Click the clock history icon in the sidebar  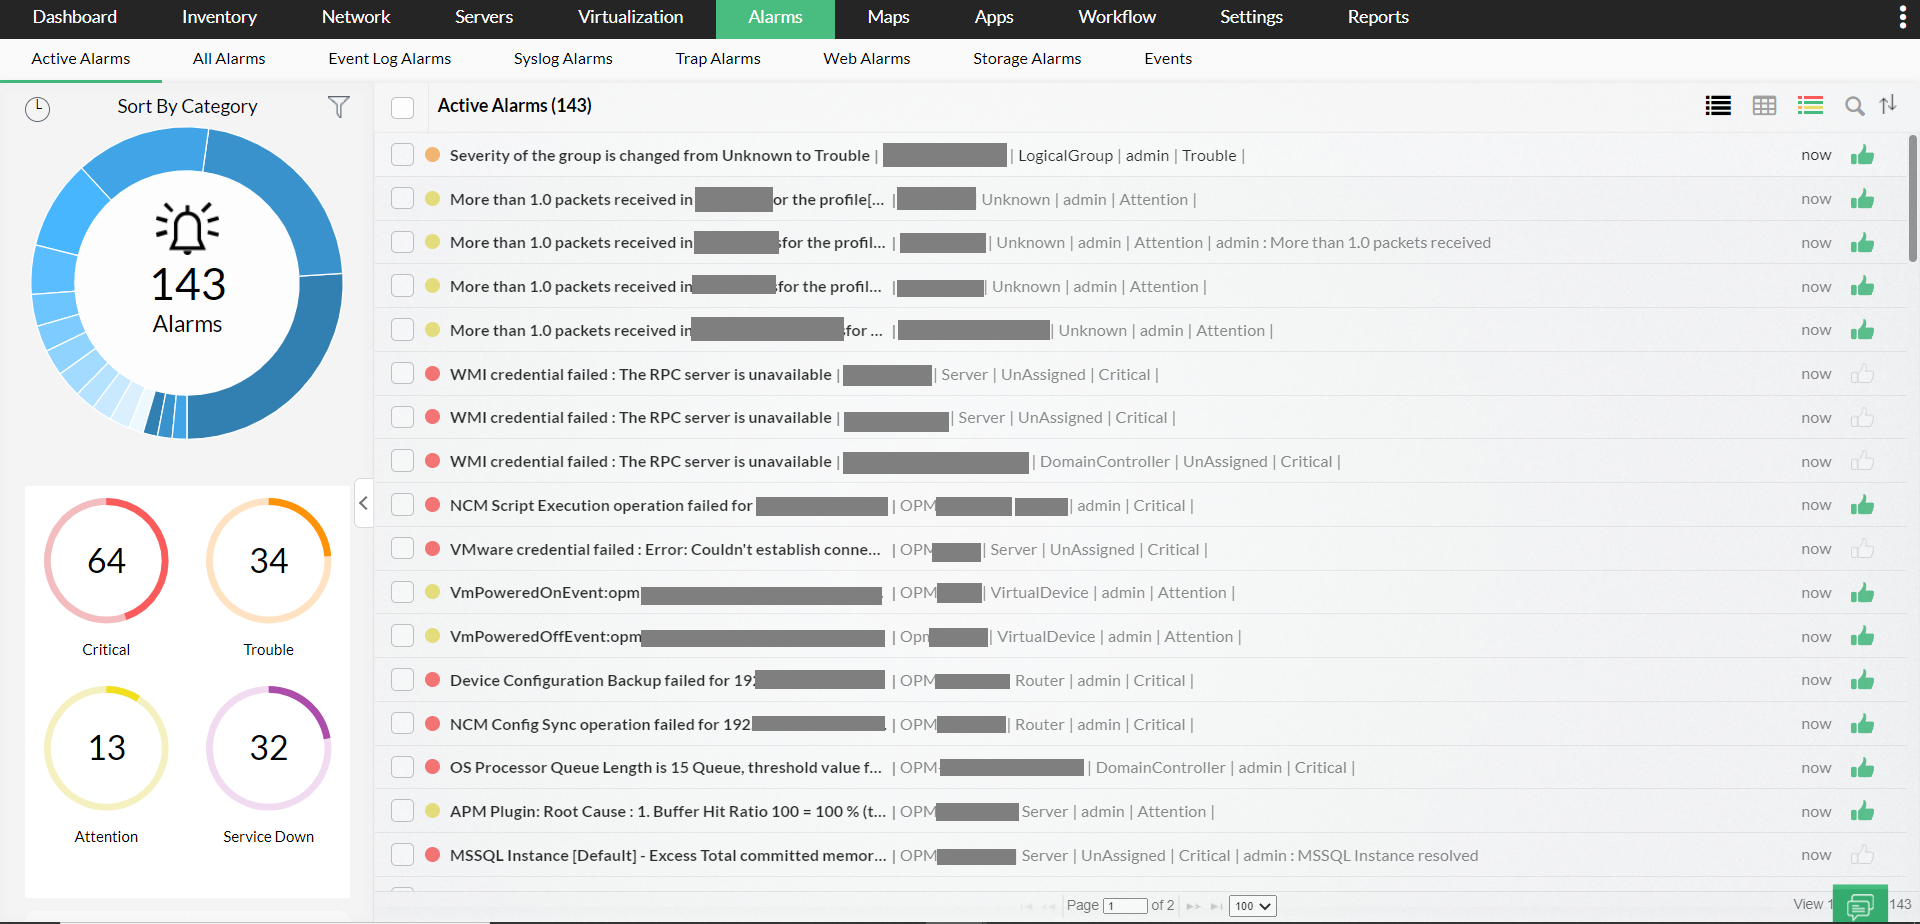pos(37,109)
